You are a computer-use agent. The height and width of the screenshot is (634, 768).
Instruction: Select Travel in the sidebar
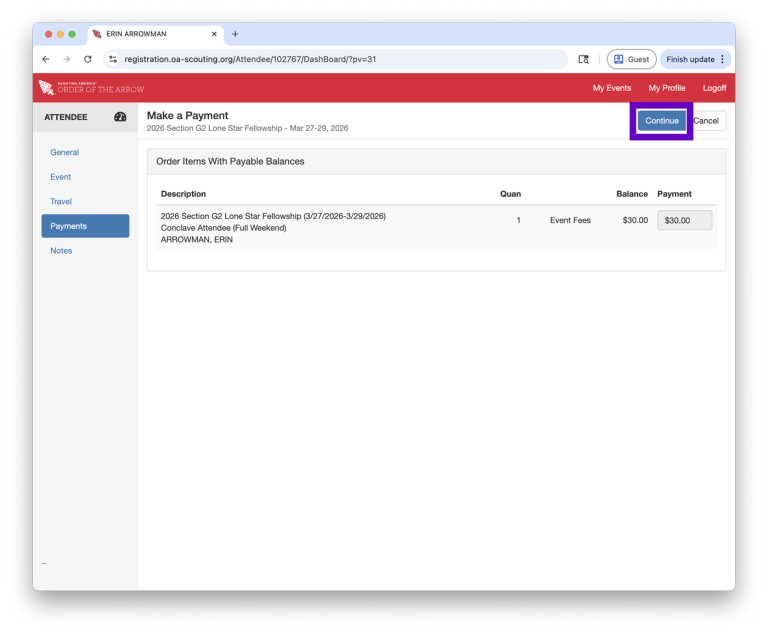pos(61,202)
